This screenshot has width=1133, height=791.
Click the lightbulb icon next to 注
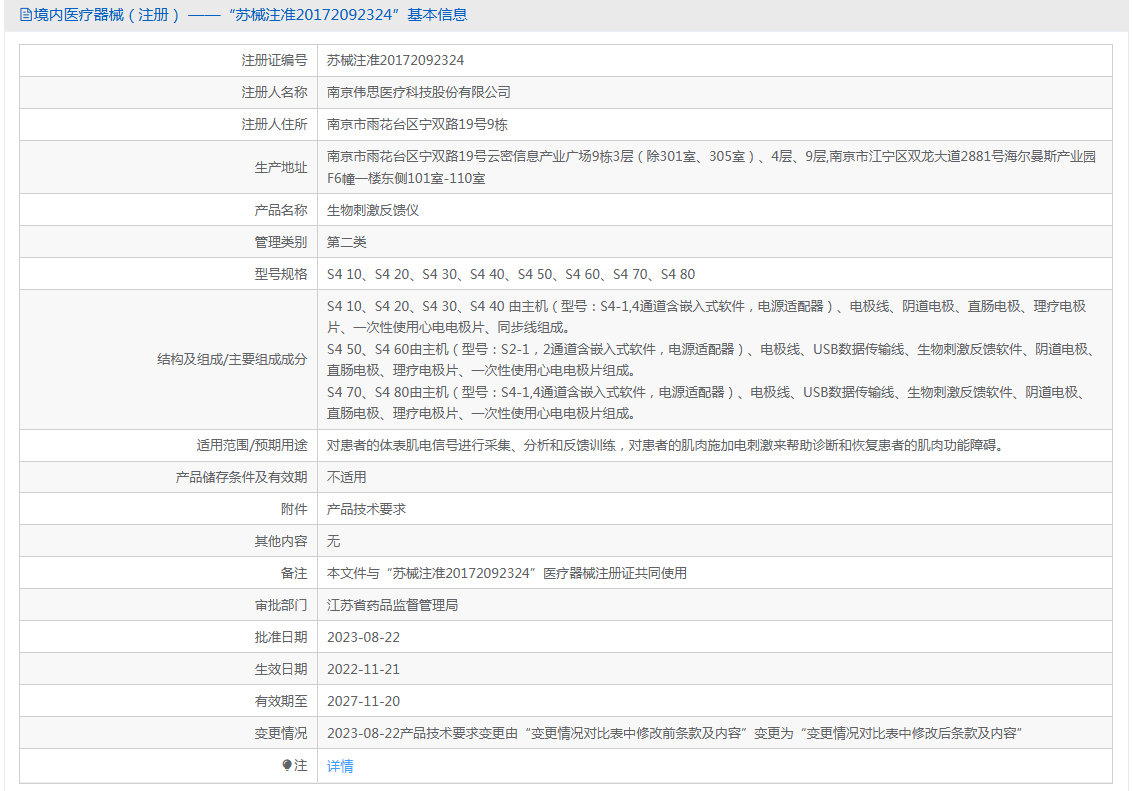[288, 765]
